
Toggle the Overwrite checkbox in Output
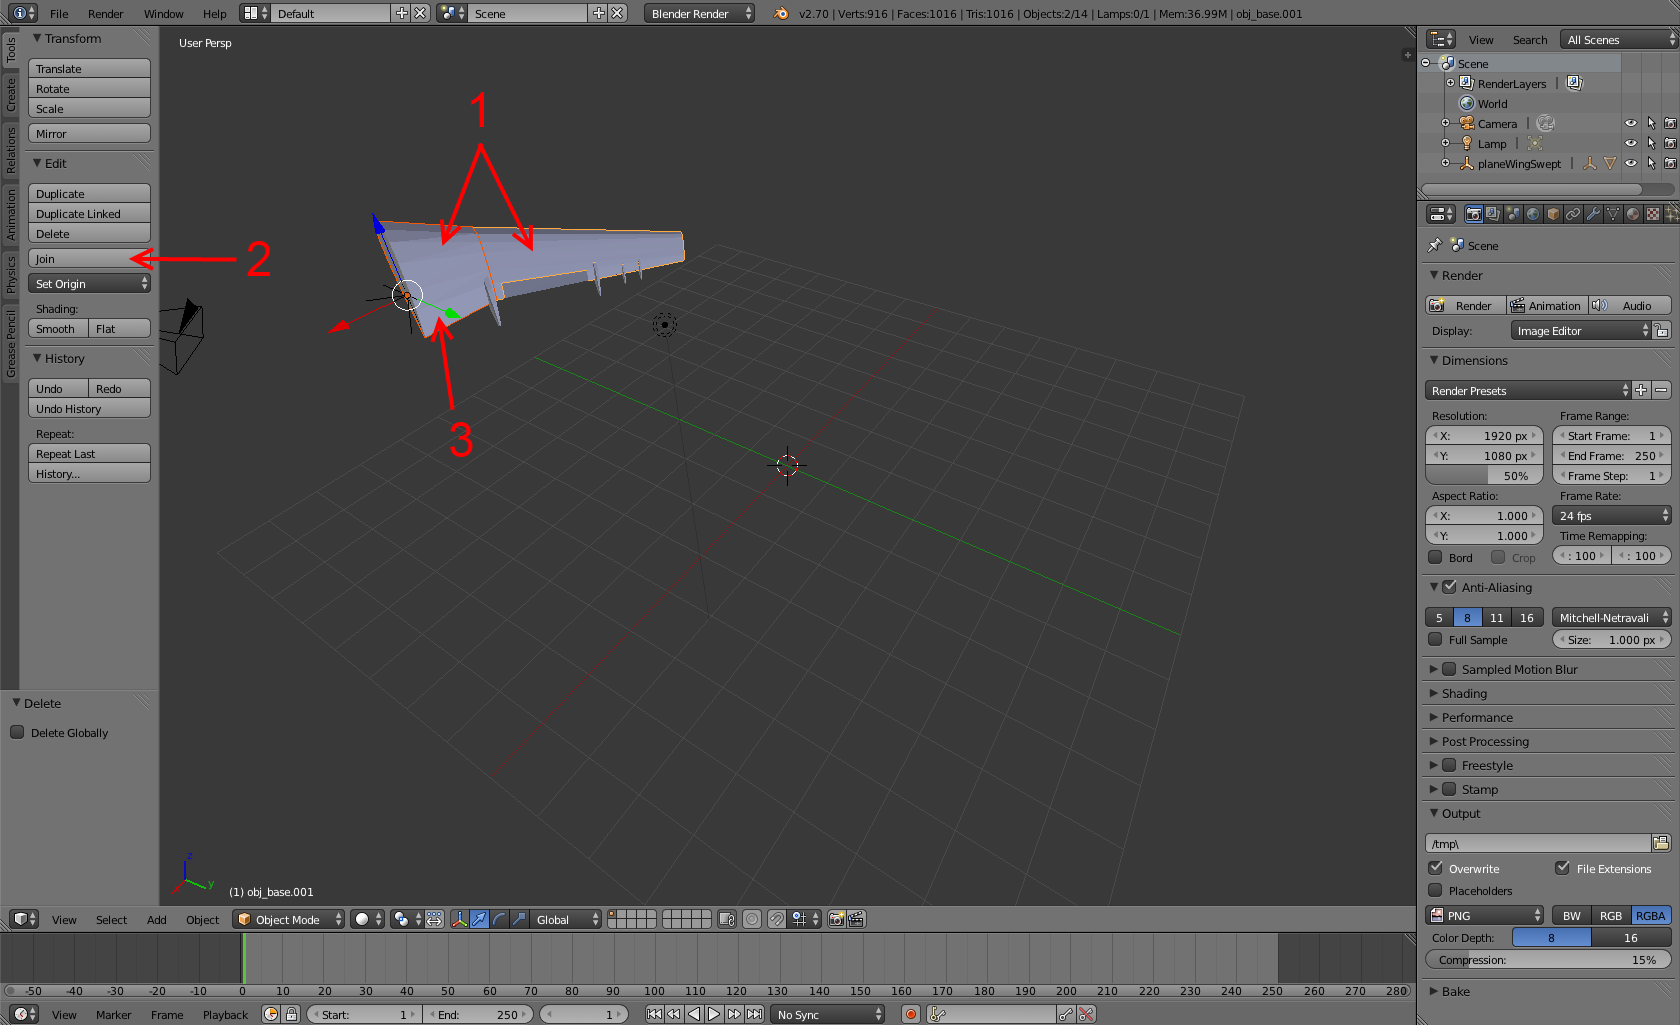(x=1436, y=868)
